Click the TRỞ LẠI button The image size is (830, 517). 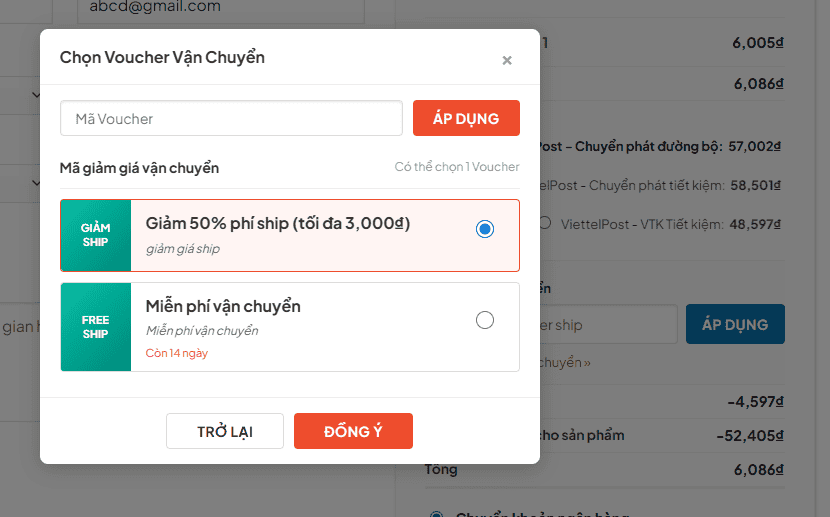click(225, 431)
